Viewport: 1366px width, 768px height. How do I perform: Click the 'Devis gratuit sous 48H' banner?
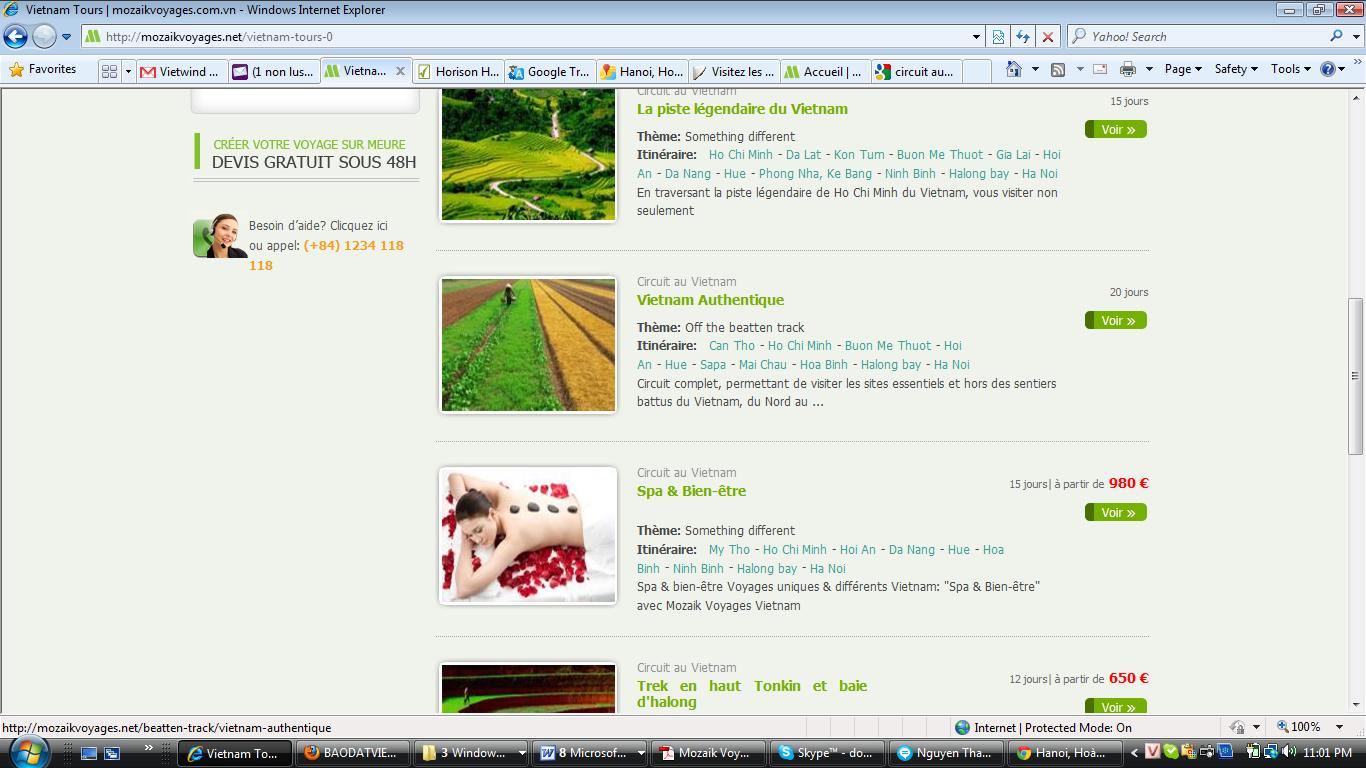[306, 153]
